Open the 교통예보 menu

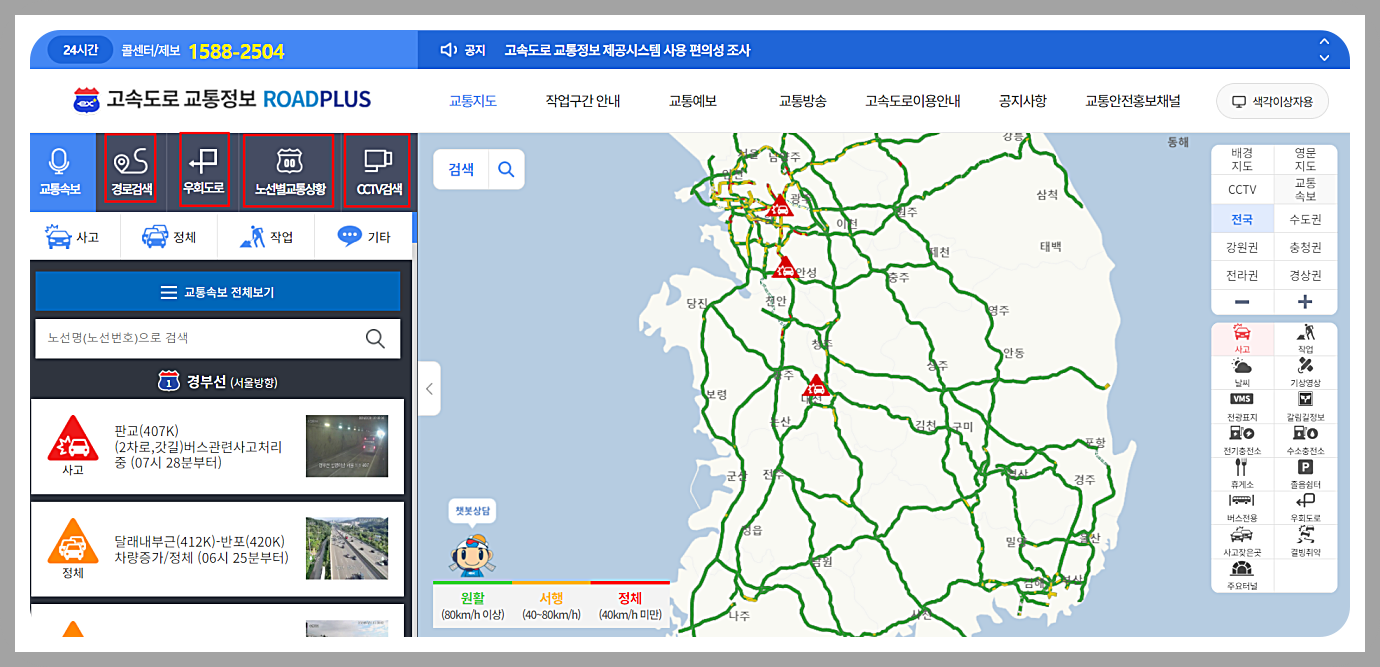click(693, 101)
